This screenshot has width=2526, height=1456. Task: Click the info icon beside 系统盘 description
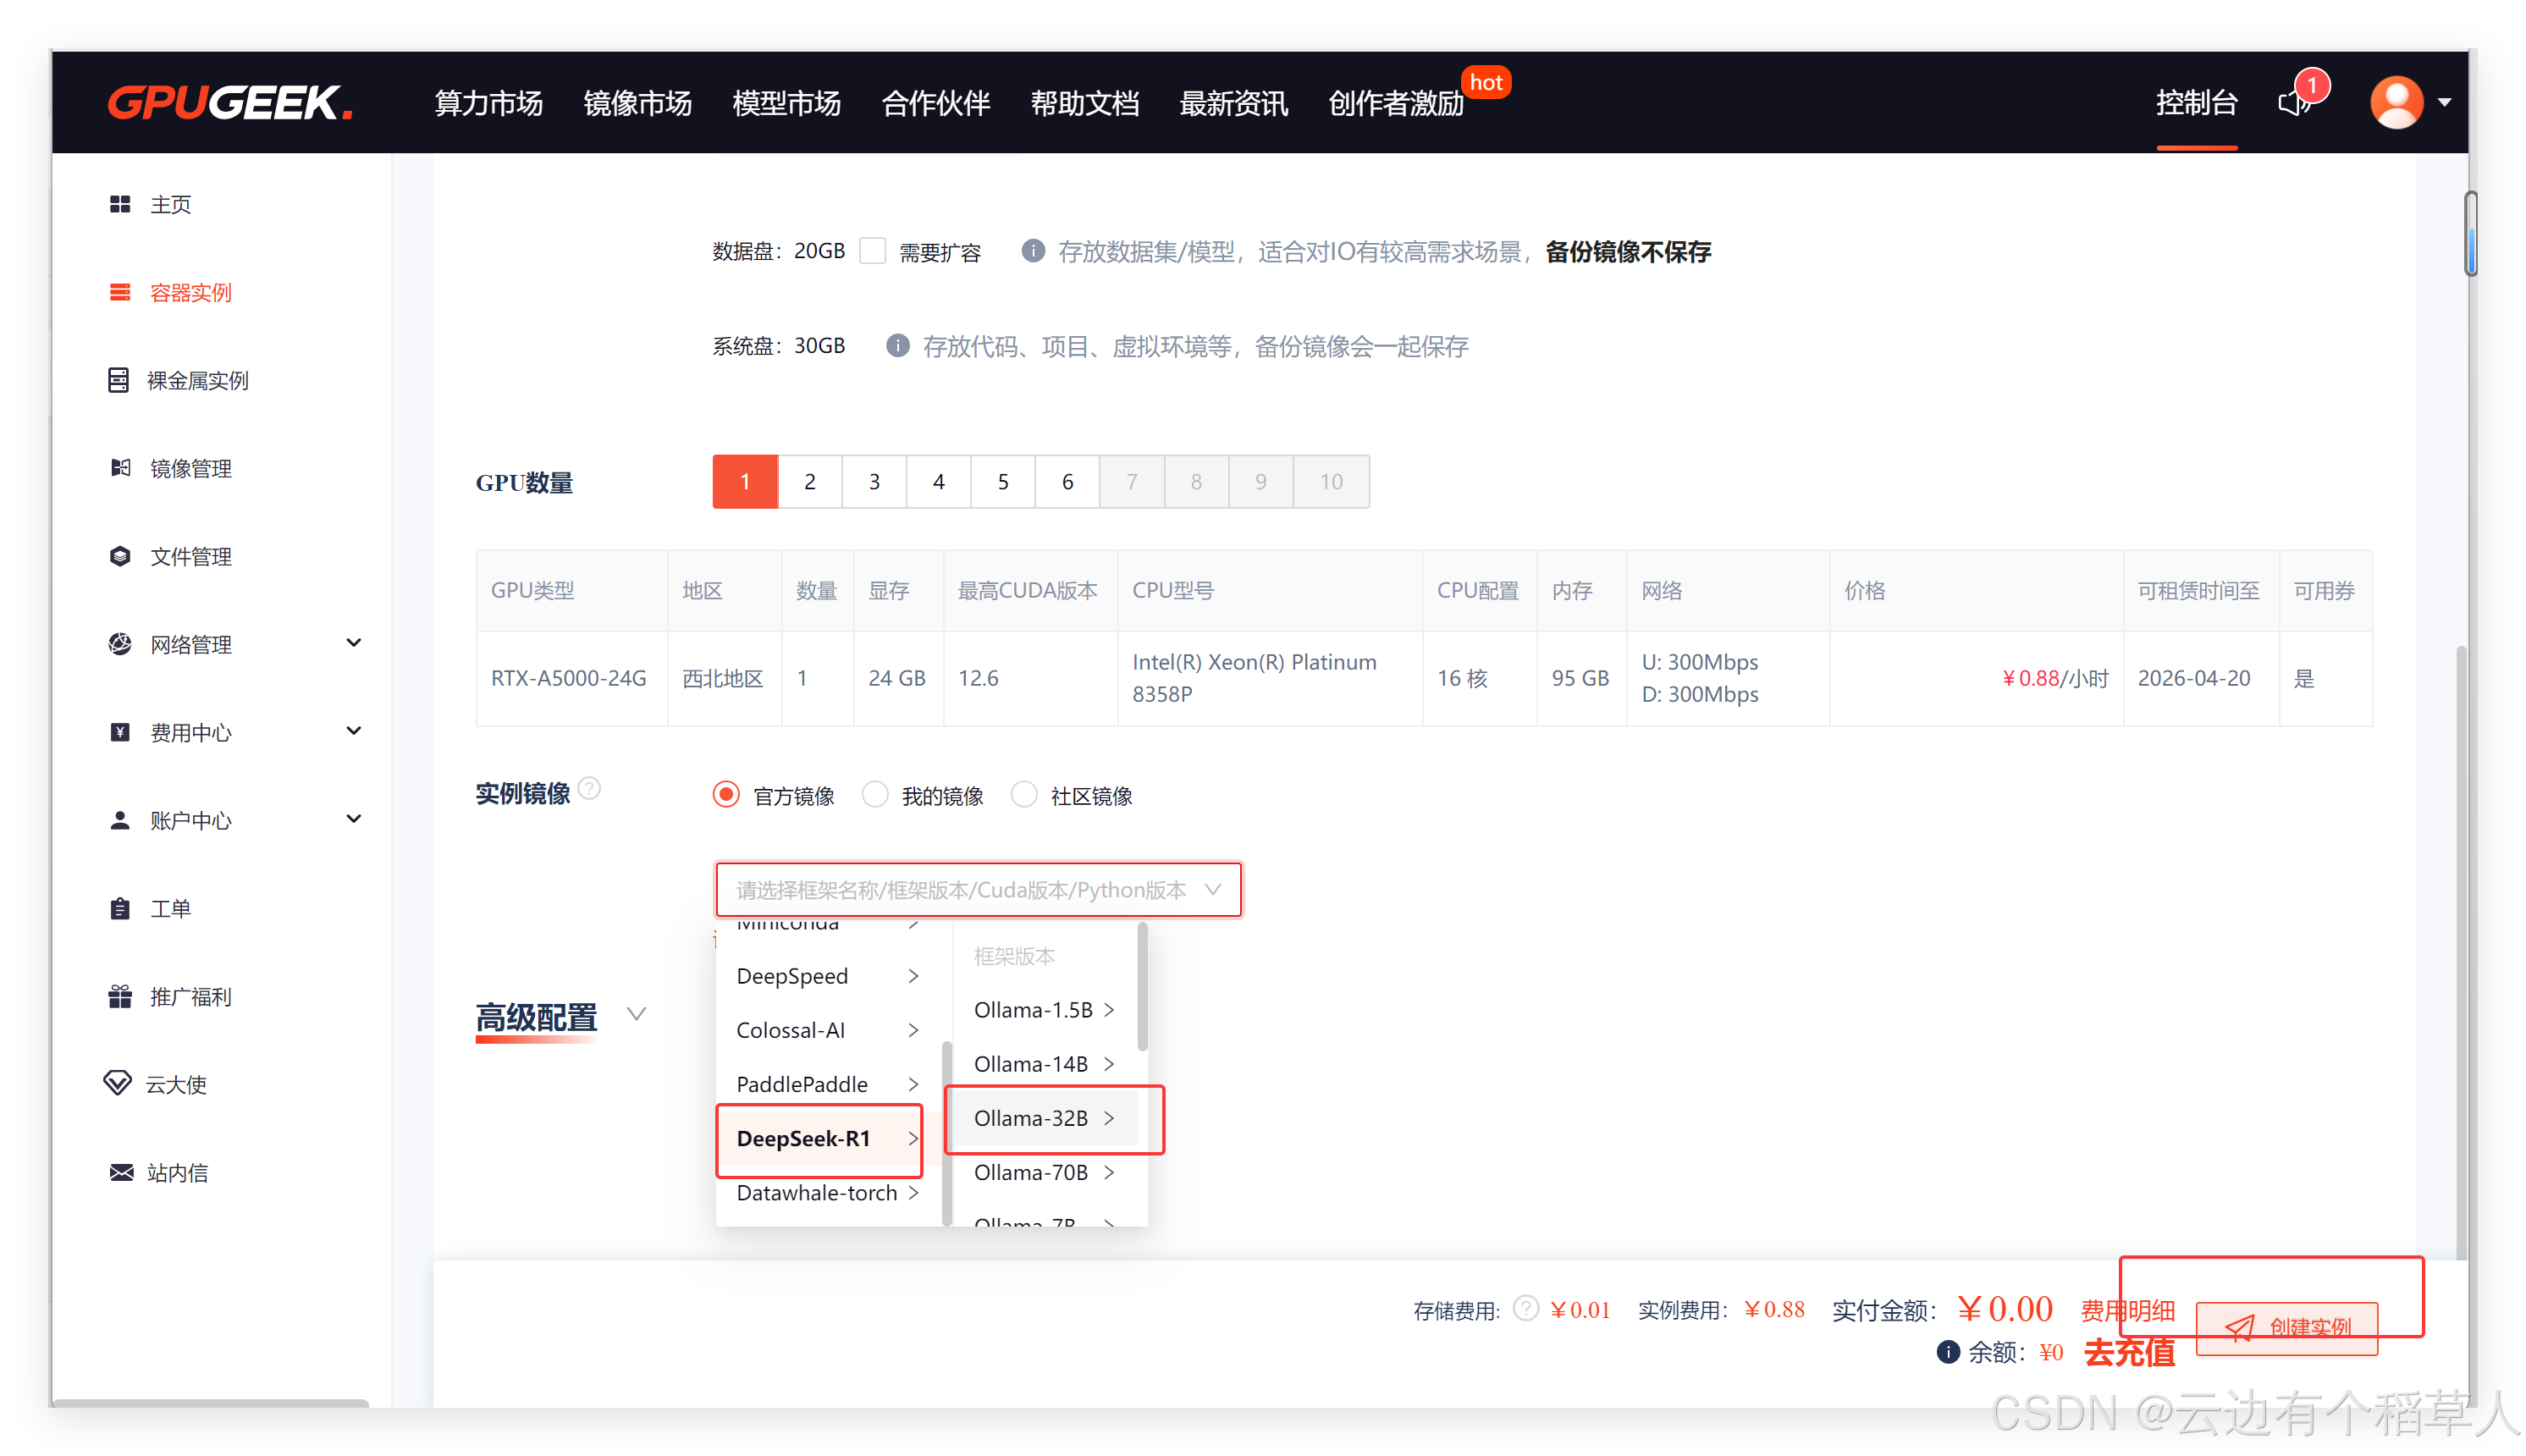click(x=897, y=346)
